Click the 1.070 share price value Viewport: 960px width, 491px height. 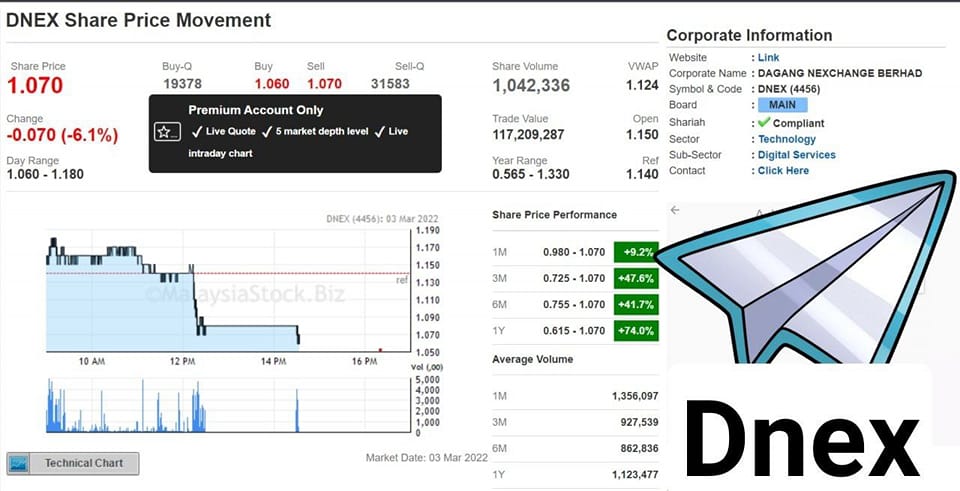(x=35, y=85)
